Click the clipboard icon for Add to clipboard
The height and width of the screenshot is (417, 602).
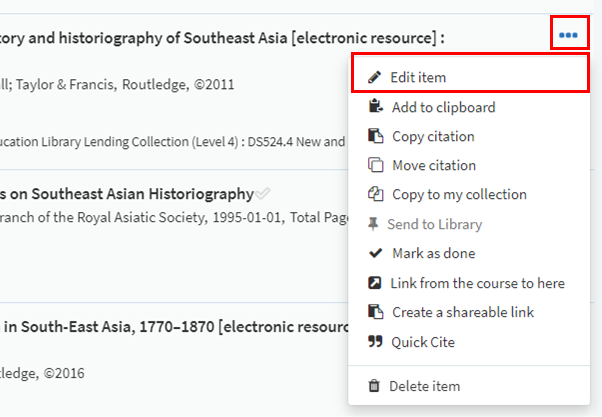click(x=375, y=107)
